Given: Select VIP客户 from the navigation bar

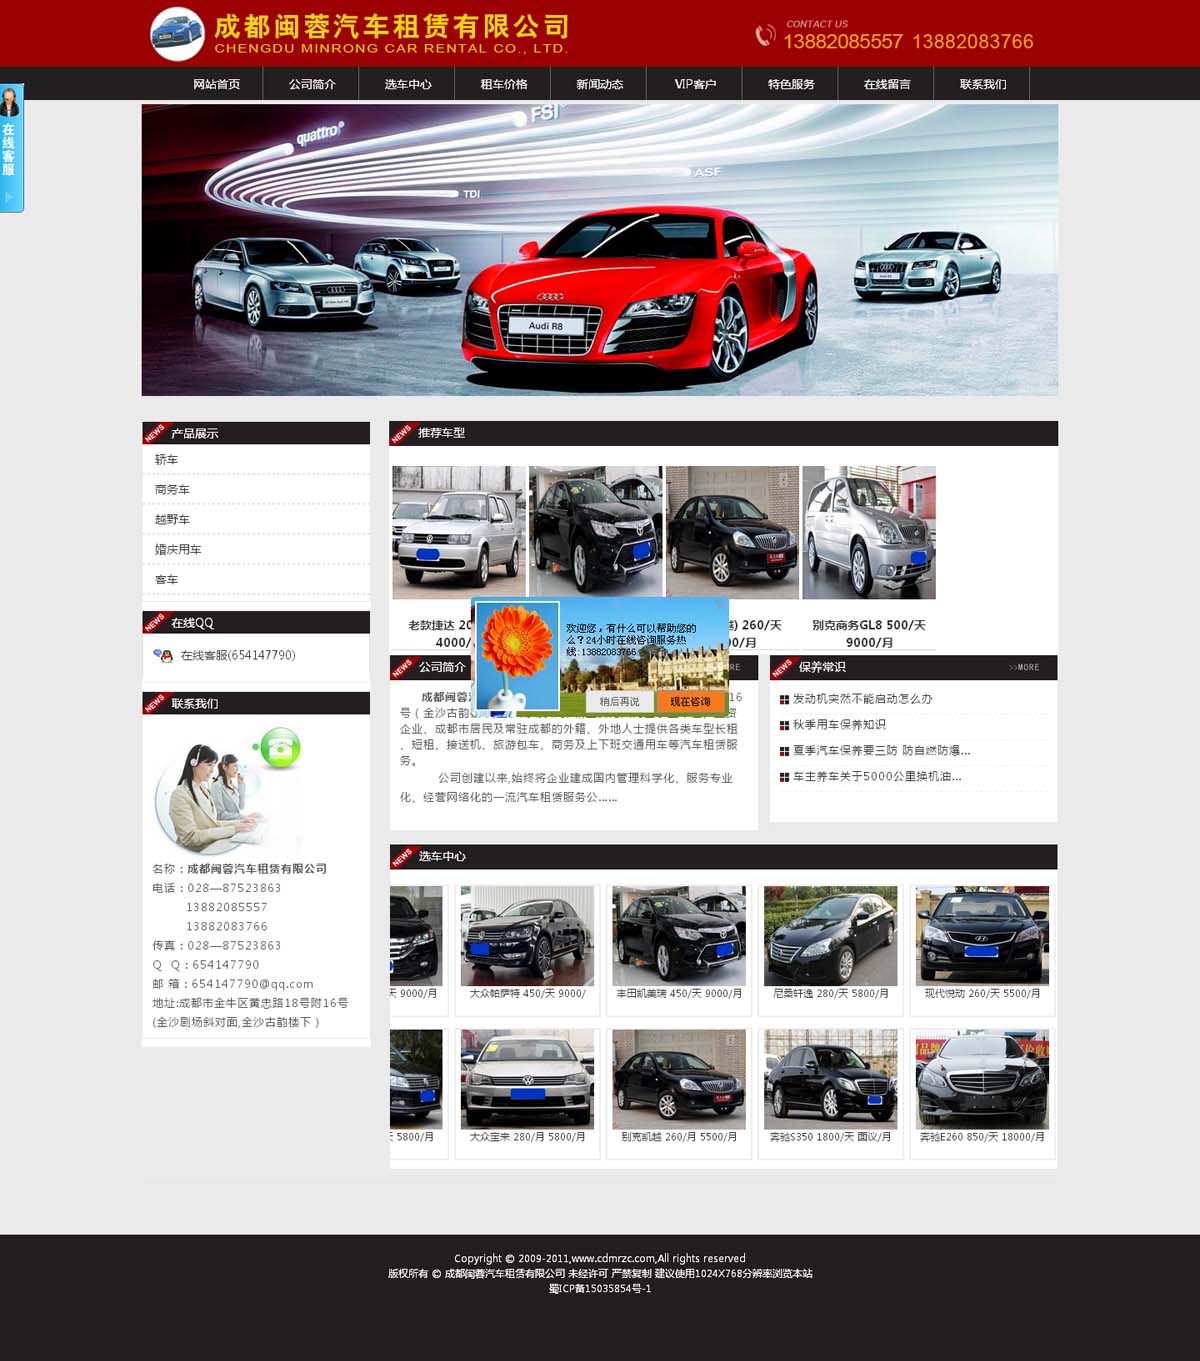Looking at the screenshot, I should click(x=695, y=84).
